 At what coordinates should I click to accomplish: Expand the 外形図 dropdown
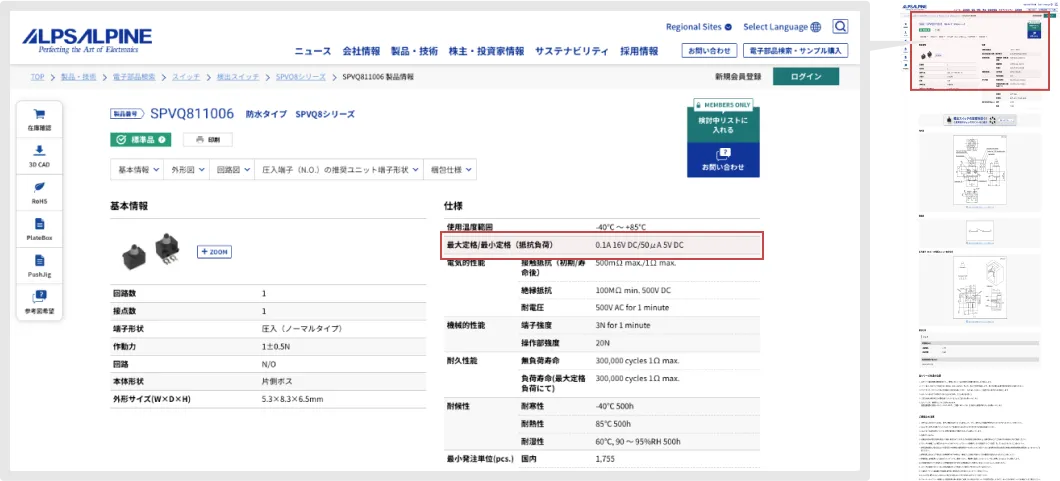click(187, 170)
